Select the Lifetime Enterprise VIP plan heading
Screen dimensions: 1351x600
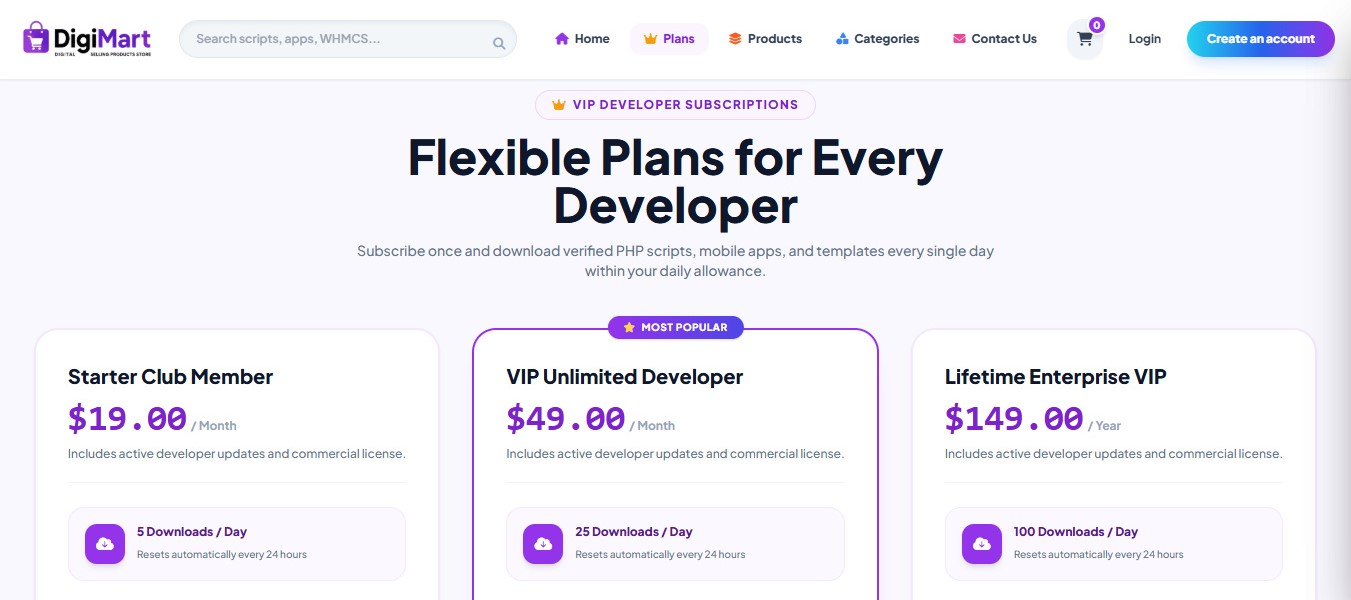click(1055, 377)
